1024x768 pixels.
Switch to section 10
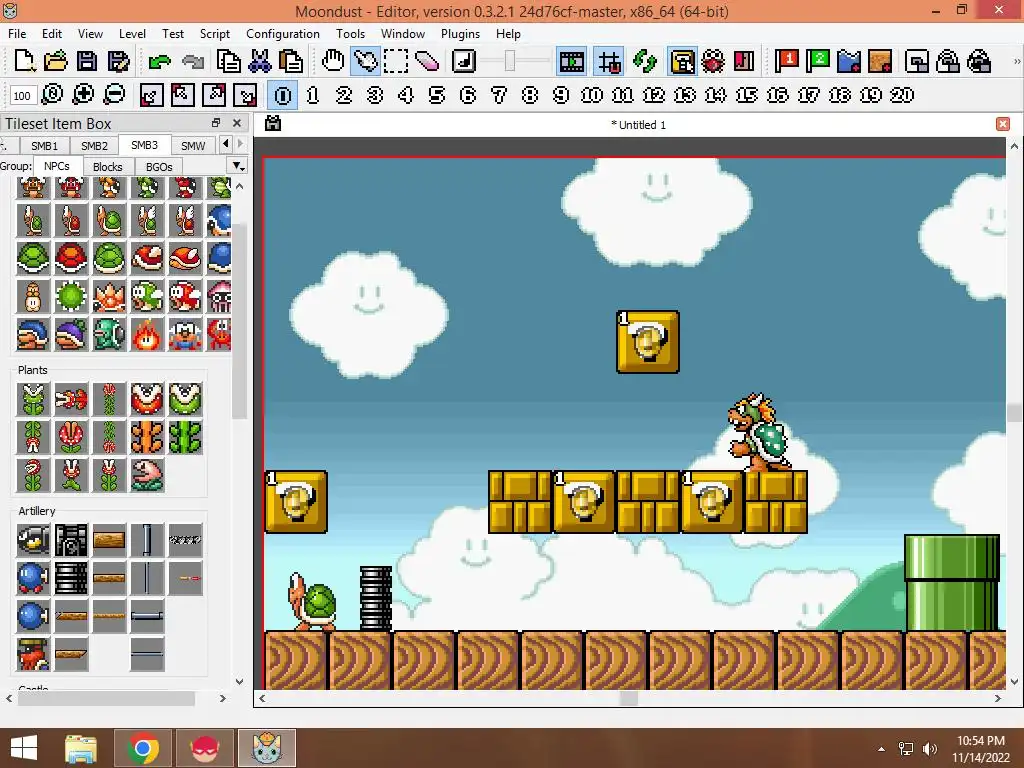pyautogui.click(x=592, y=95)
